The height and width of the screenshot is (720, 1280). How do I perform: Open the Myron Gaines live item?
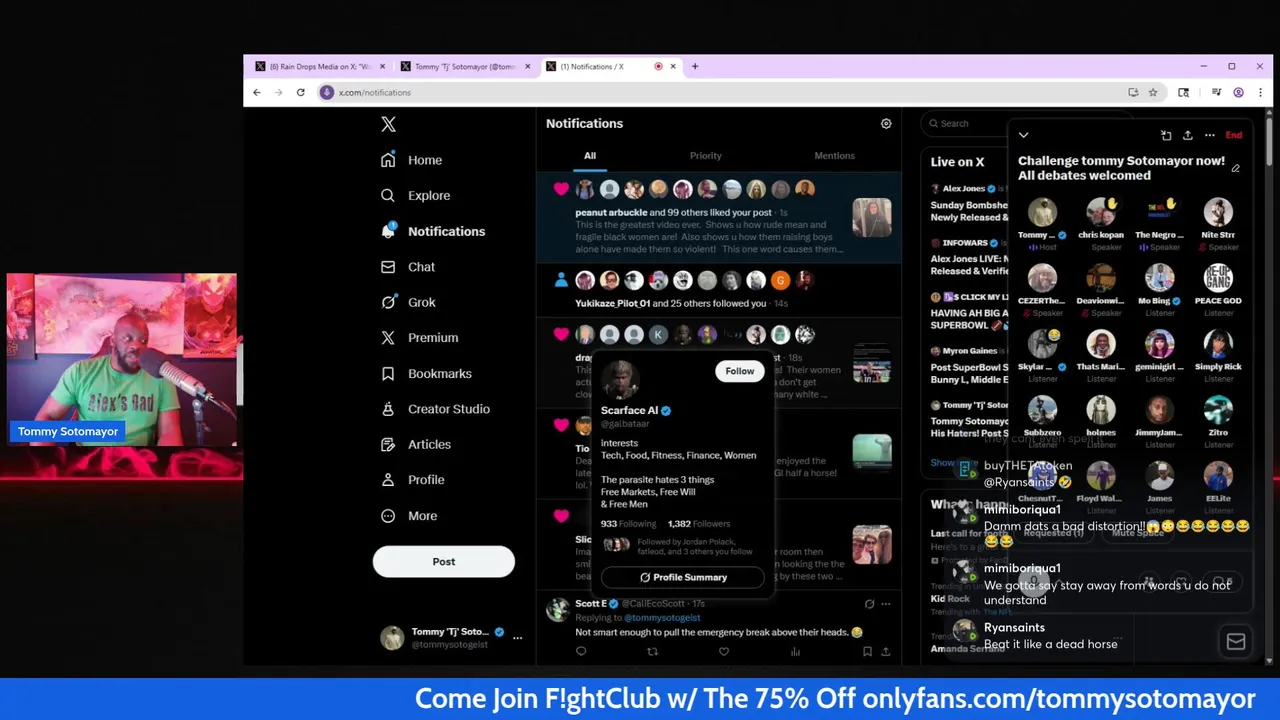coord(968,365)
